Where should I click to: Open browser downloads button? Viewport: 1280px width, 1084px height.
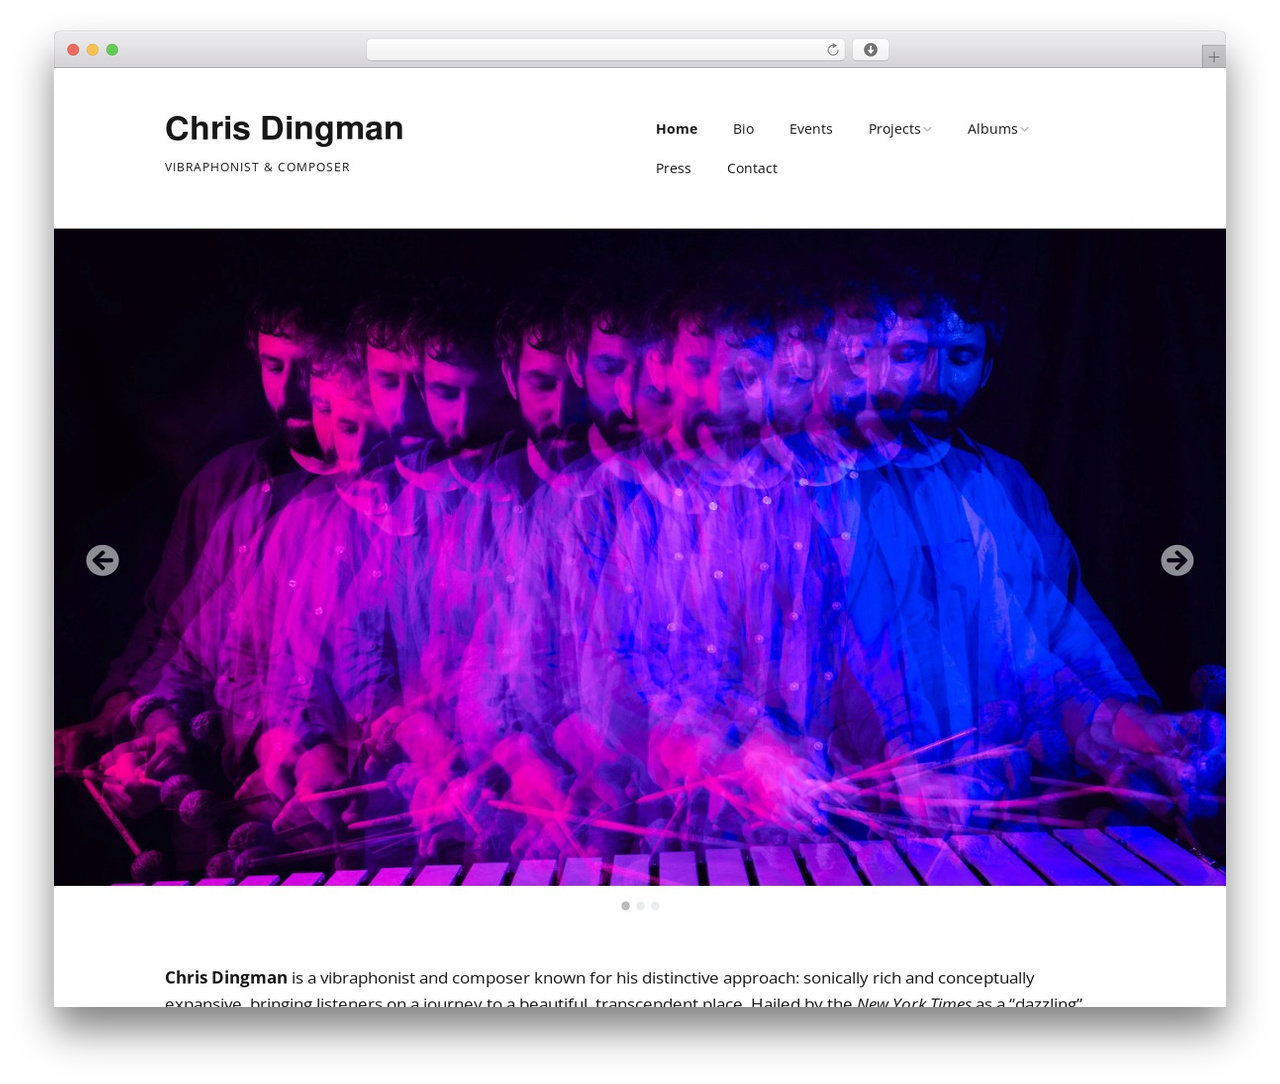[x=870, y=50]
